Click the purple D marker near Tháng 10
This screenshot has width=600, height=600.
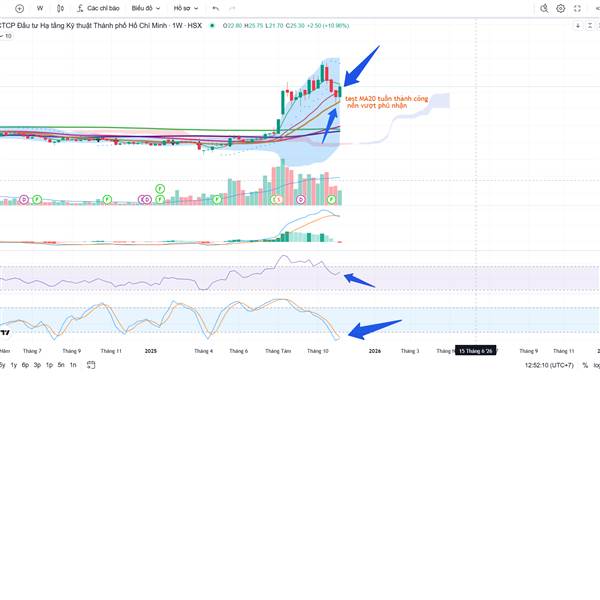tap(301, 199)
